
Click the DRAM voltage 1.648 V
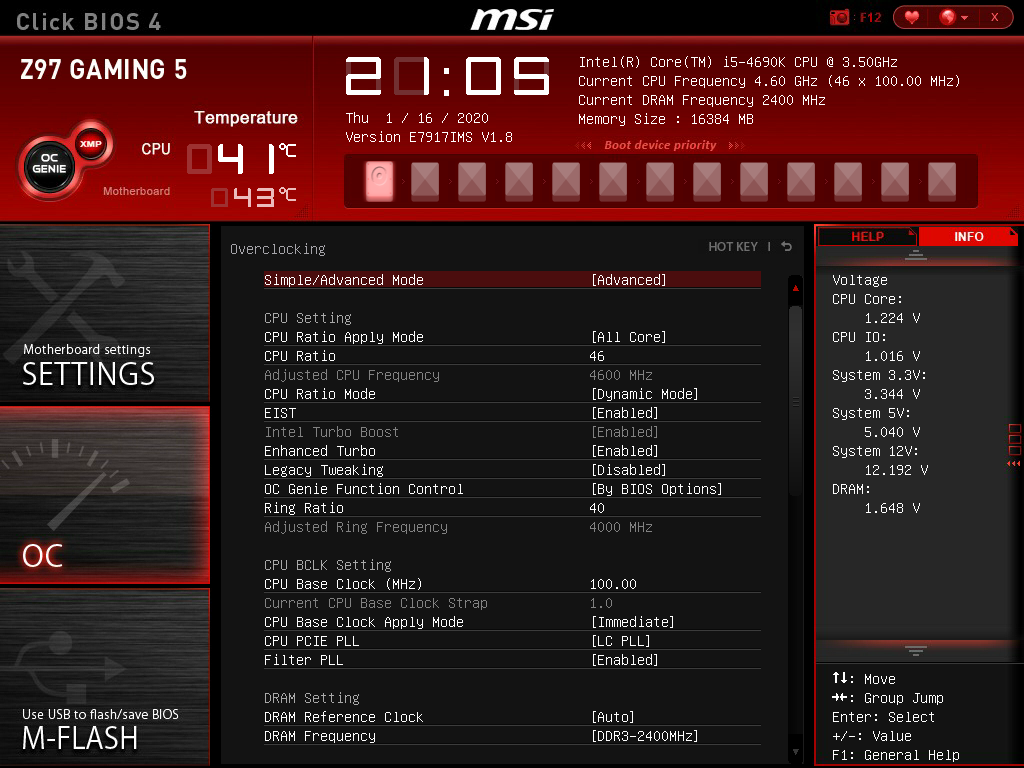pyautogui.click(x=892, y=508)
